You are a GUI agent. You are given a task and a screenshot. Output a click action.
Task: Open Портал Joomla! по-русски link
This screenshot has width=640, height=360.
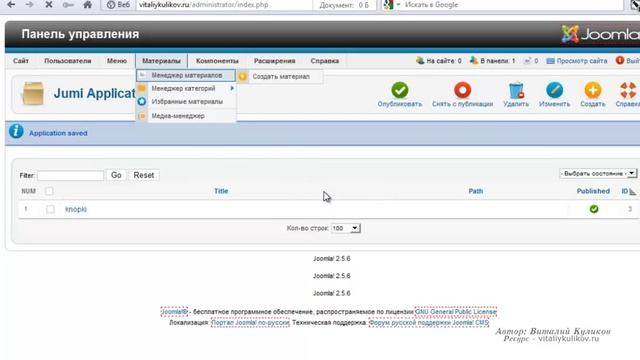tap(250, 322)
